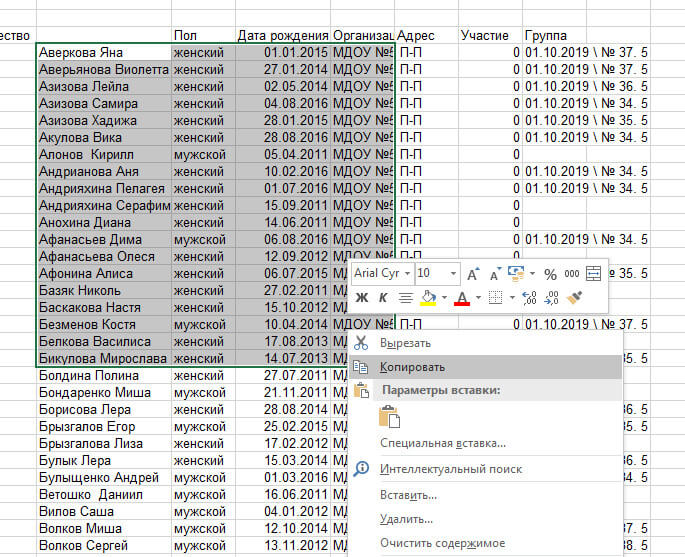Viewport: 685px width, 557px height.
Task: Click the center alignment icon
Action: (x=405, y=297)
